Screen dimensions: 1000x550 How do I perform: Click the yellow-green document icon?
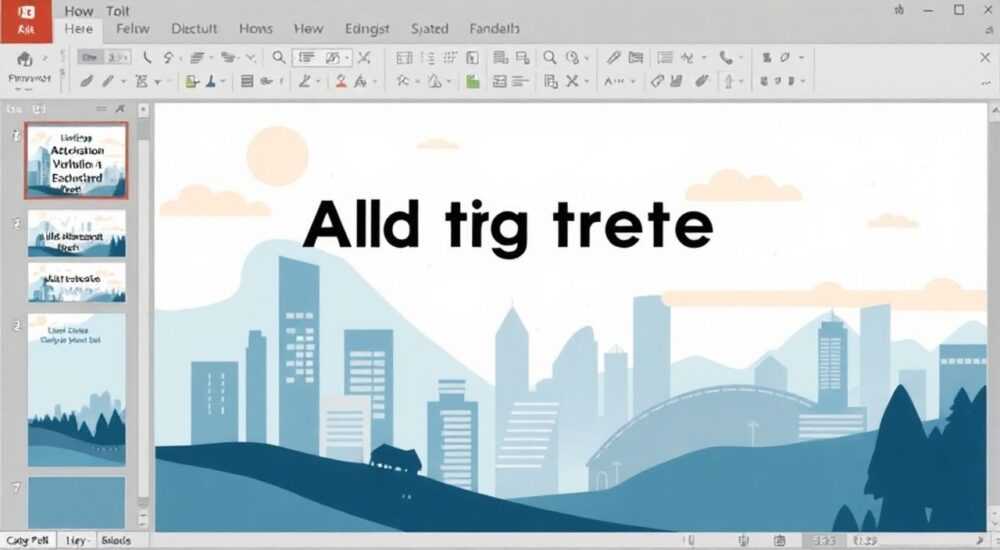coord(191,81)
